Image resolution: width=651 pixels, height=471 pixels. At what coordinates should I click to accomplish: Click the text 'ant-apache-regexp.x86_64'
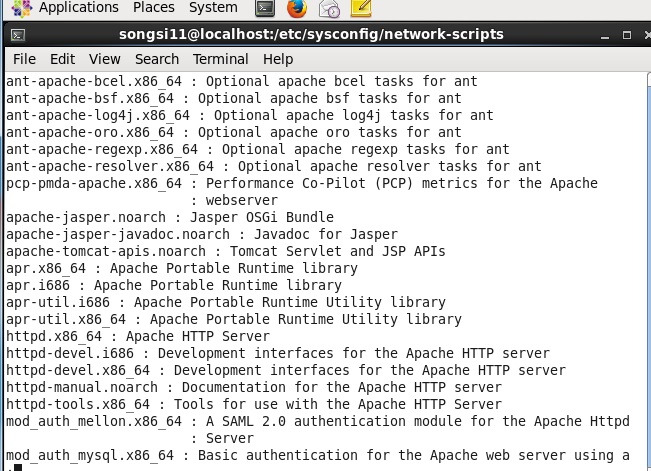(102, 150)
